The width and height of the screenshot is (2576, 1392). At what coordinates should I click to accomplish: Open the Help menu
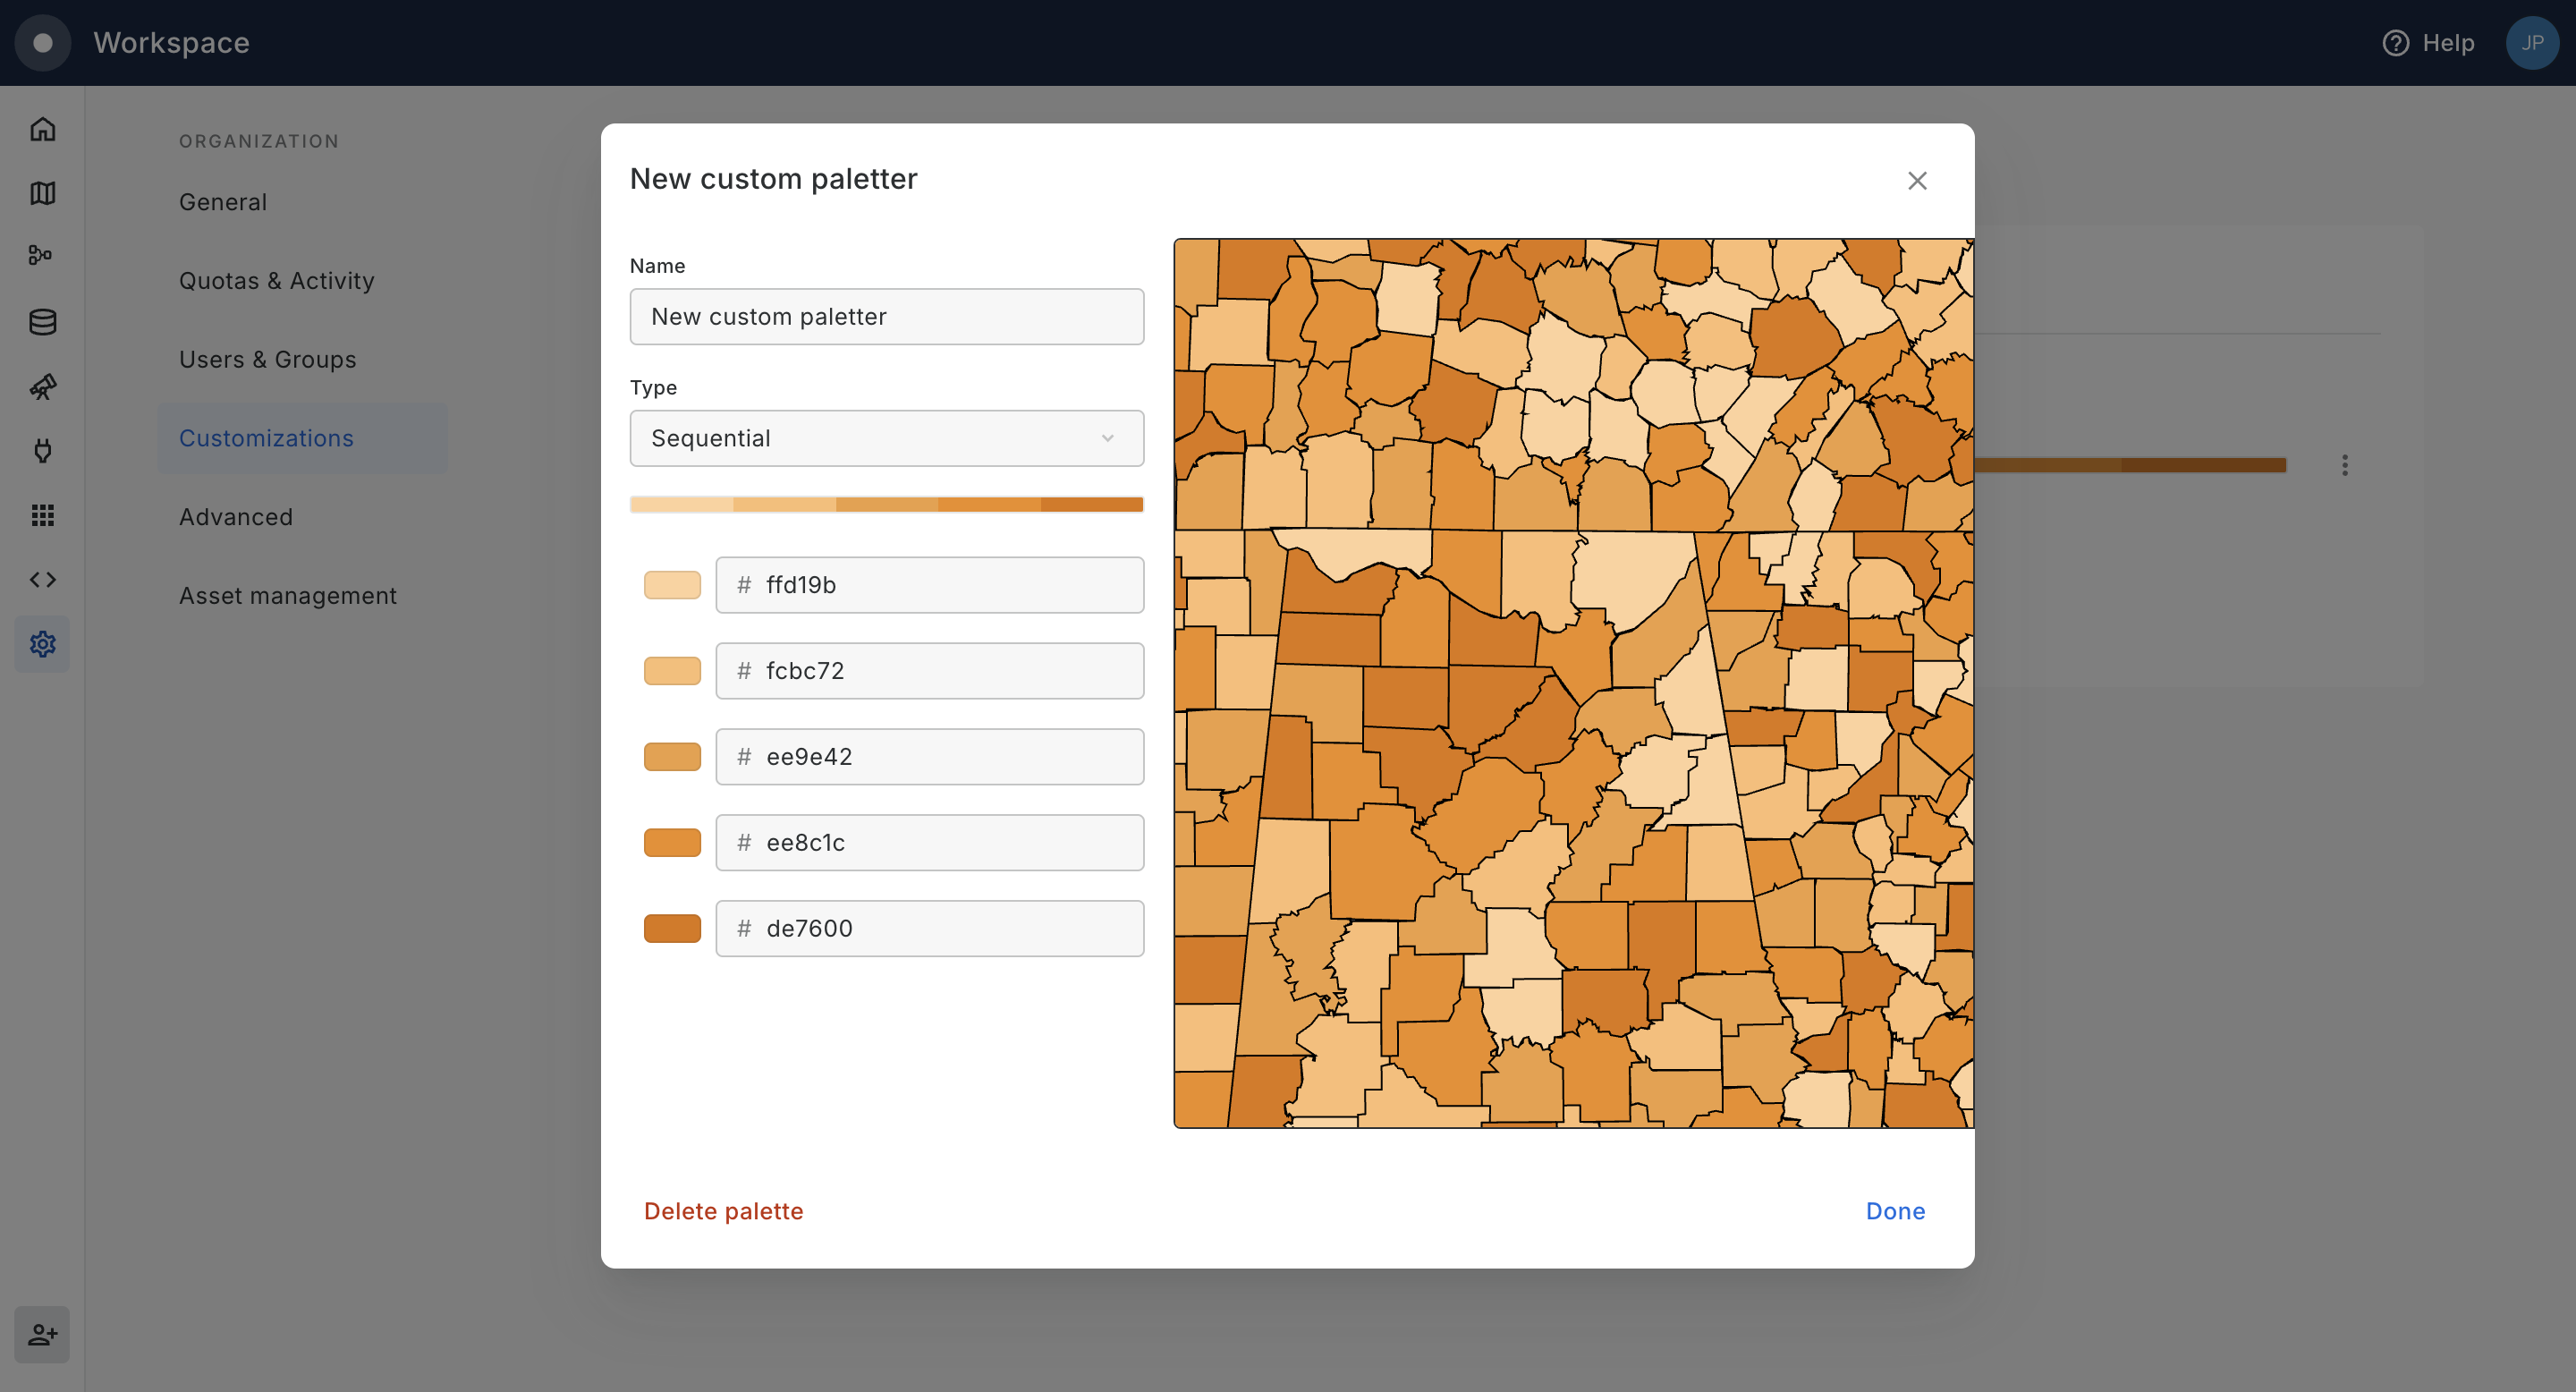(2428, 43)
